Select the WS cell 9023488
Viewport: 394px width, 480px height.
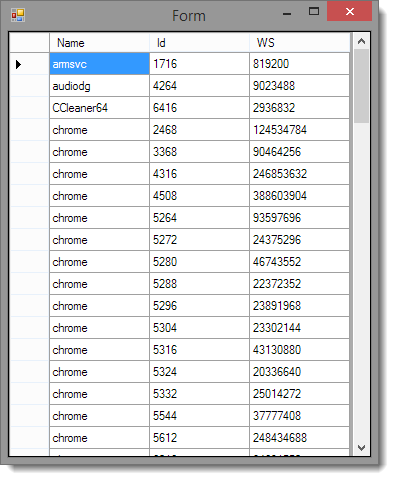coord(299,86)
